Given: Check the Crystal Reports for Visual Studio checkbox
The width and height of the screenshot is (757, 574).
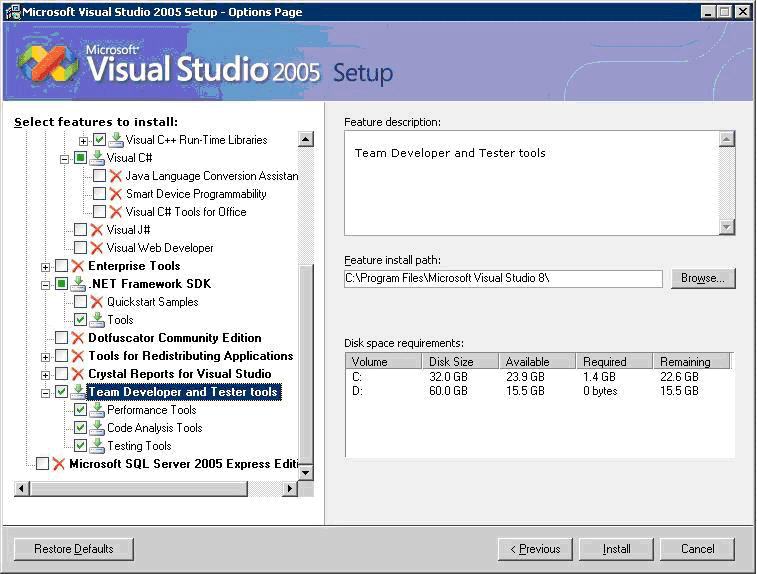Looking at the screenshot, I should 62,374.
